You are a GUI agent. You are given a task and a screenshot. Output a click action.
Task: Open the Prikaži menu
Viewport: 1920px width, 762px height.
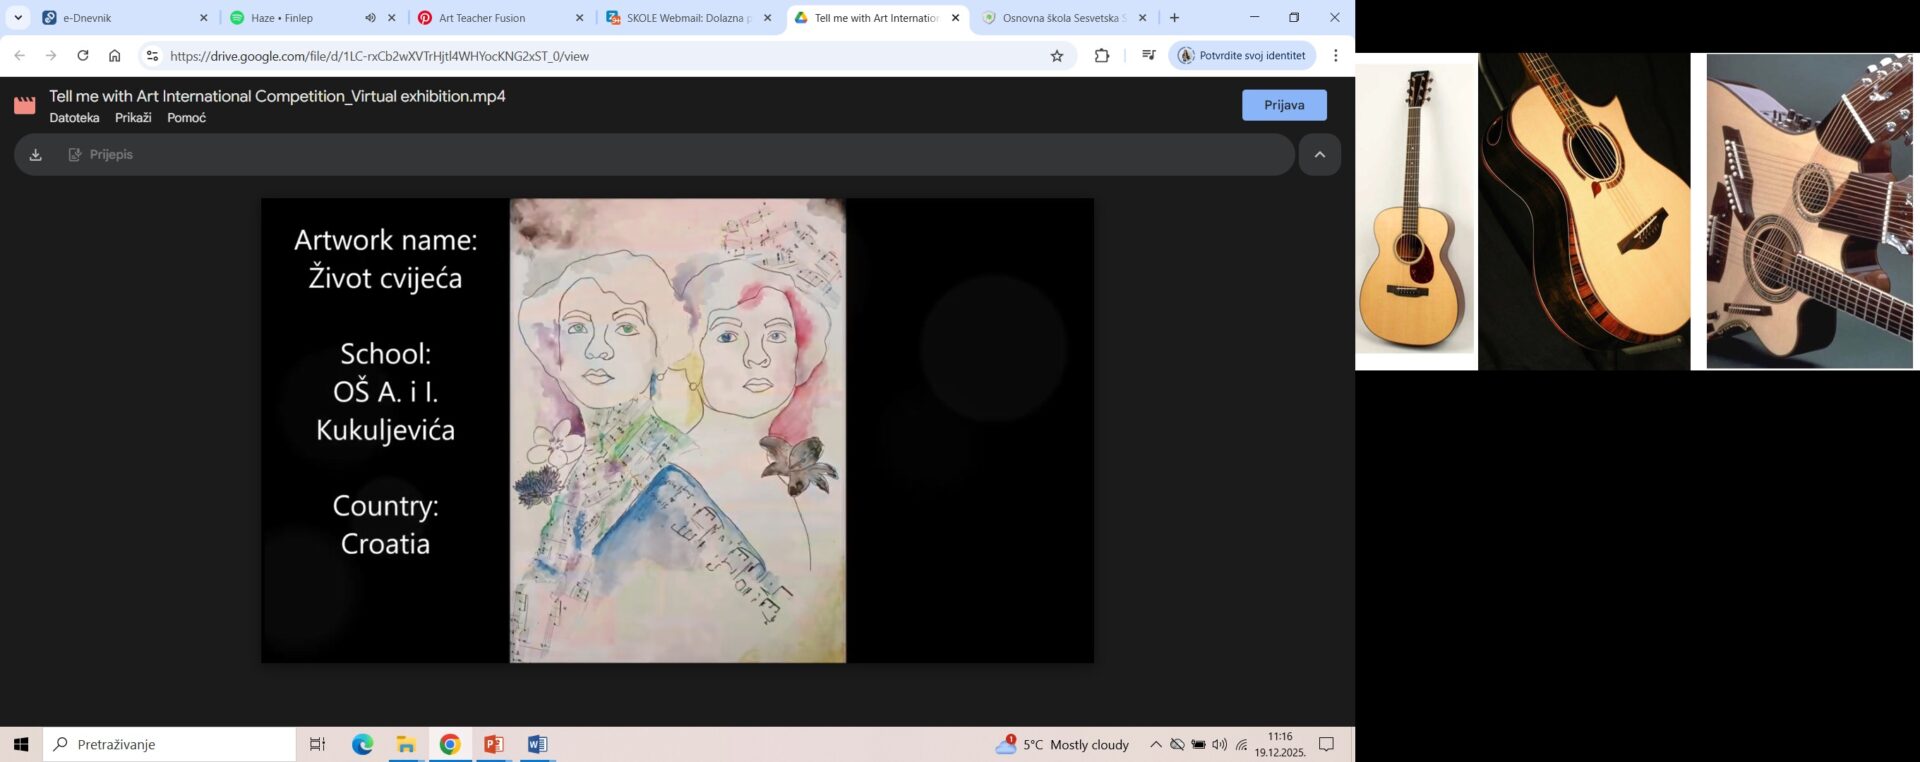point(133,118)
